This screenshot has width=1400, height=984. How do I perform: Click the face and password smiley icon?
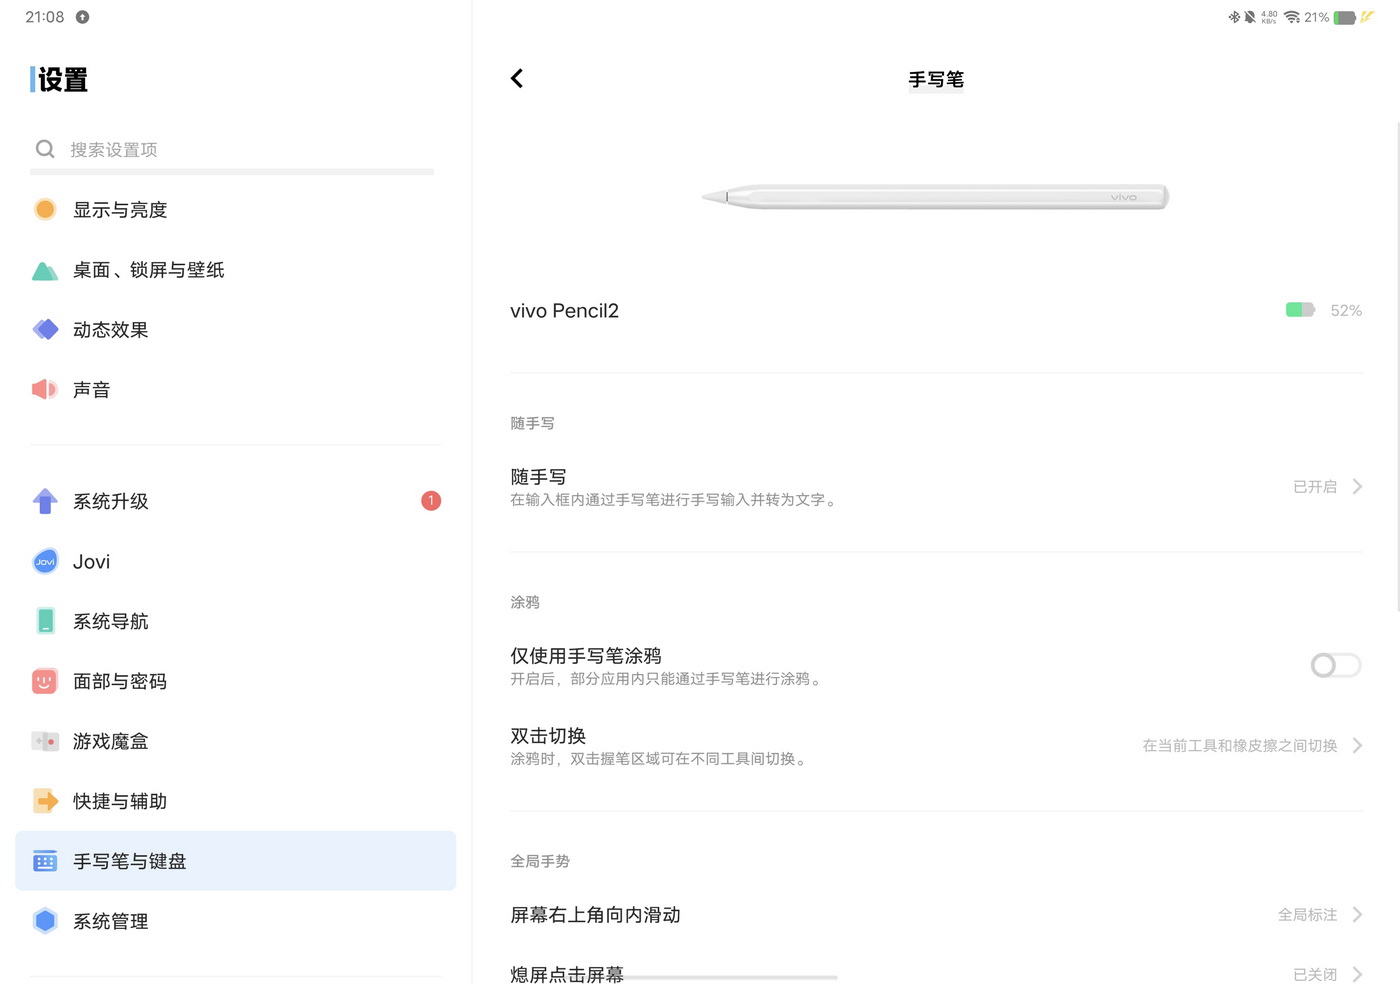45,681
